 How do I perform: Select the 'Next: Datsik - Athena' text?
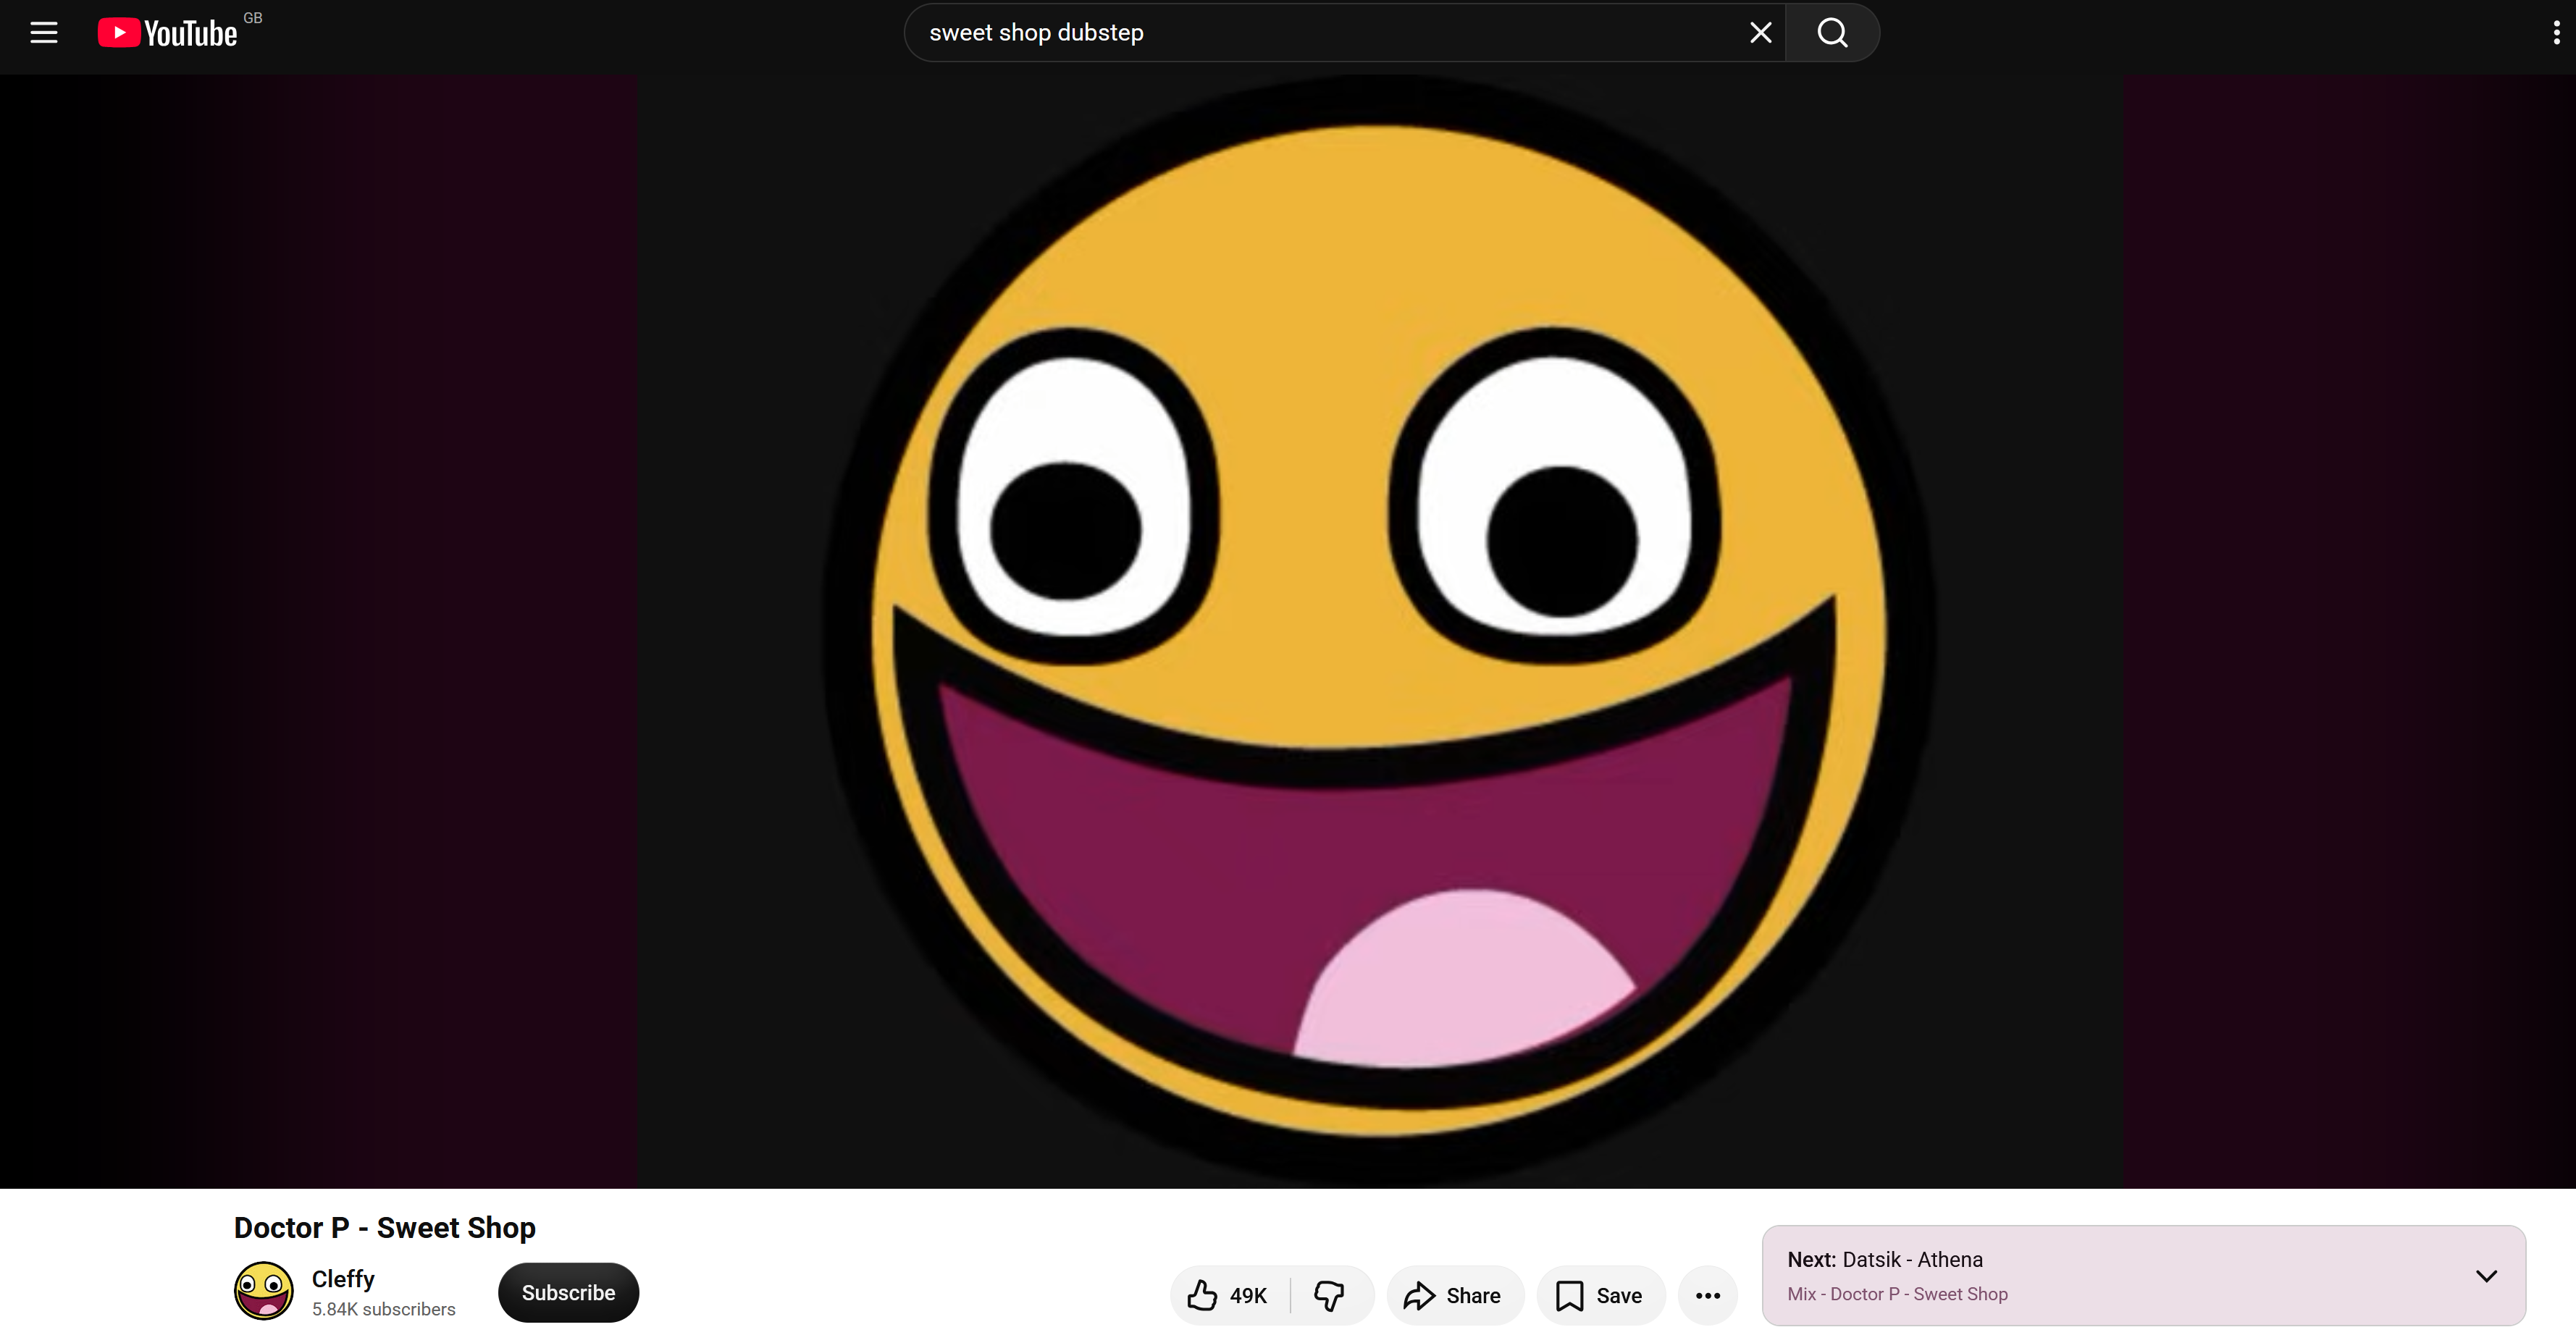coord(1885,1259)
